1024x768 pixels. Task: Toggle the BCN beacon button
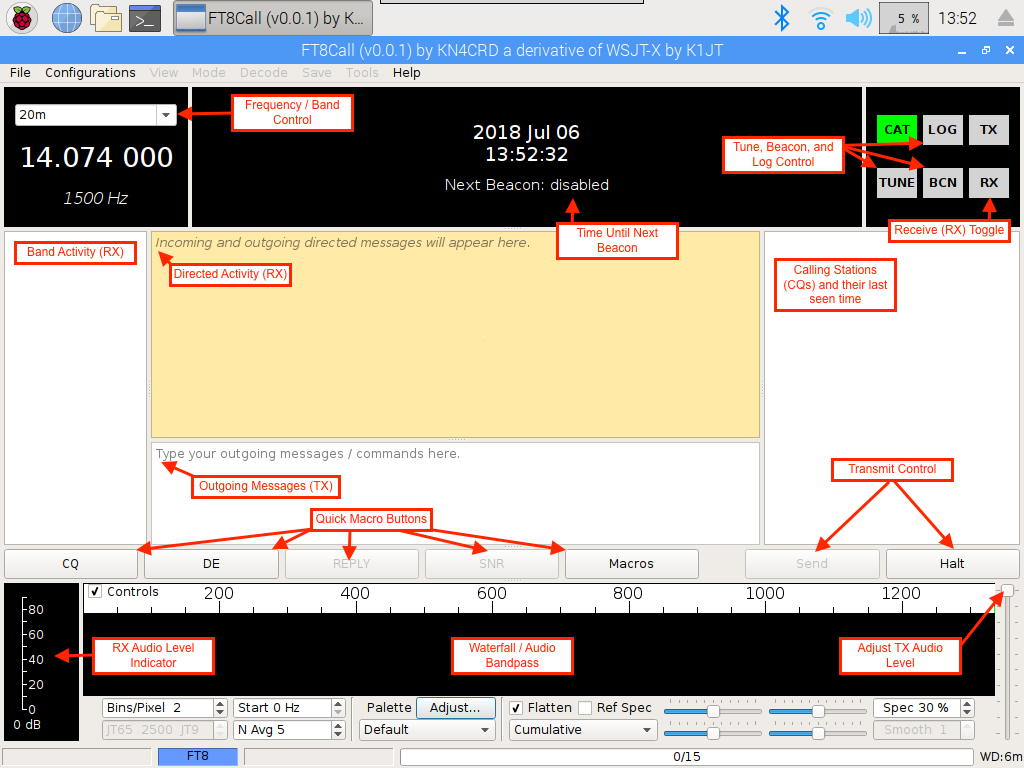click(x=942, y=183)
